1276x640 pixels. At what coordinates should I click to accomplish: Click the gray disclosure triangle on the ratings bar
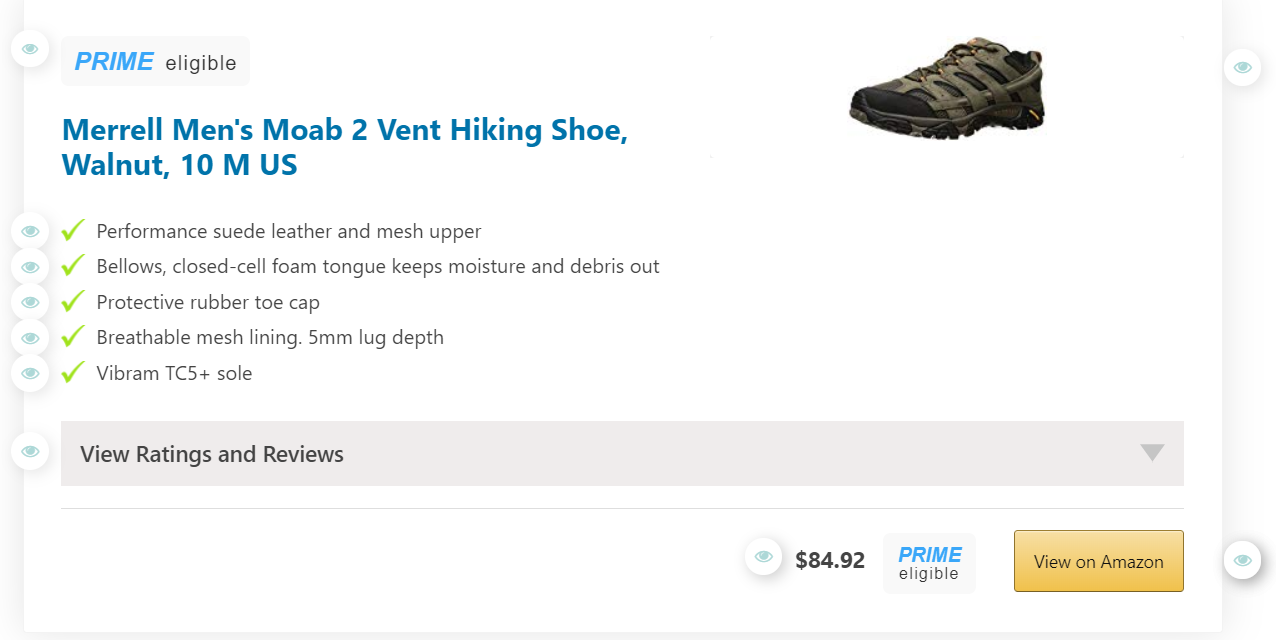pyautogui.click(x=1151, y=453)
